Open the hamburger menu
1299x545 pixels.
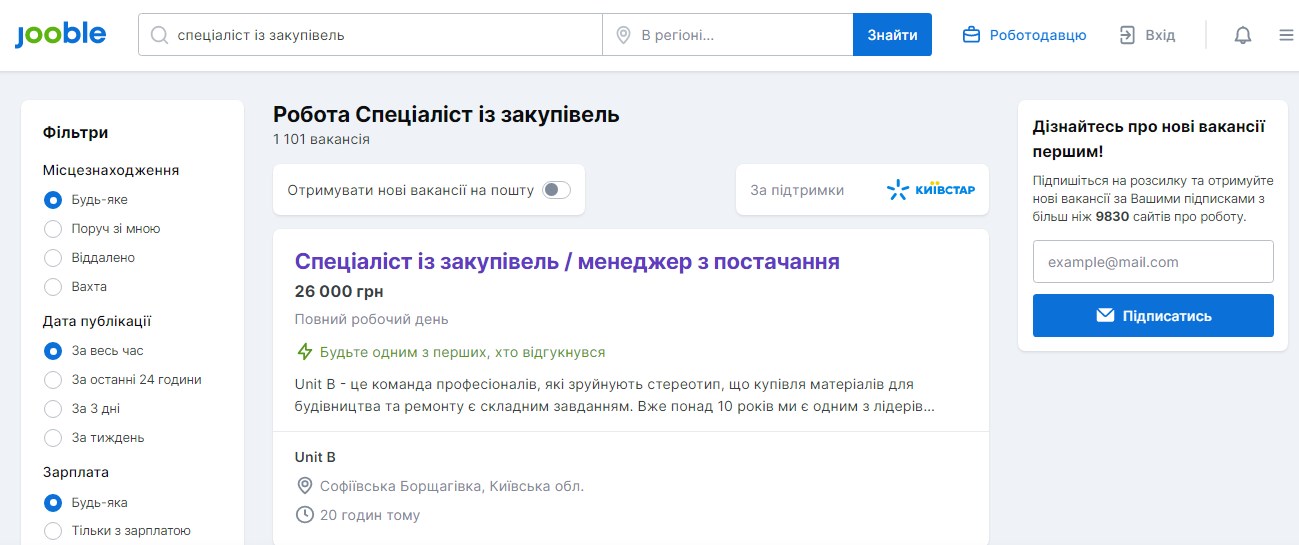(x=1286, y=35)
